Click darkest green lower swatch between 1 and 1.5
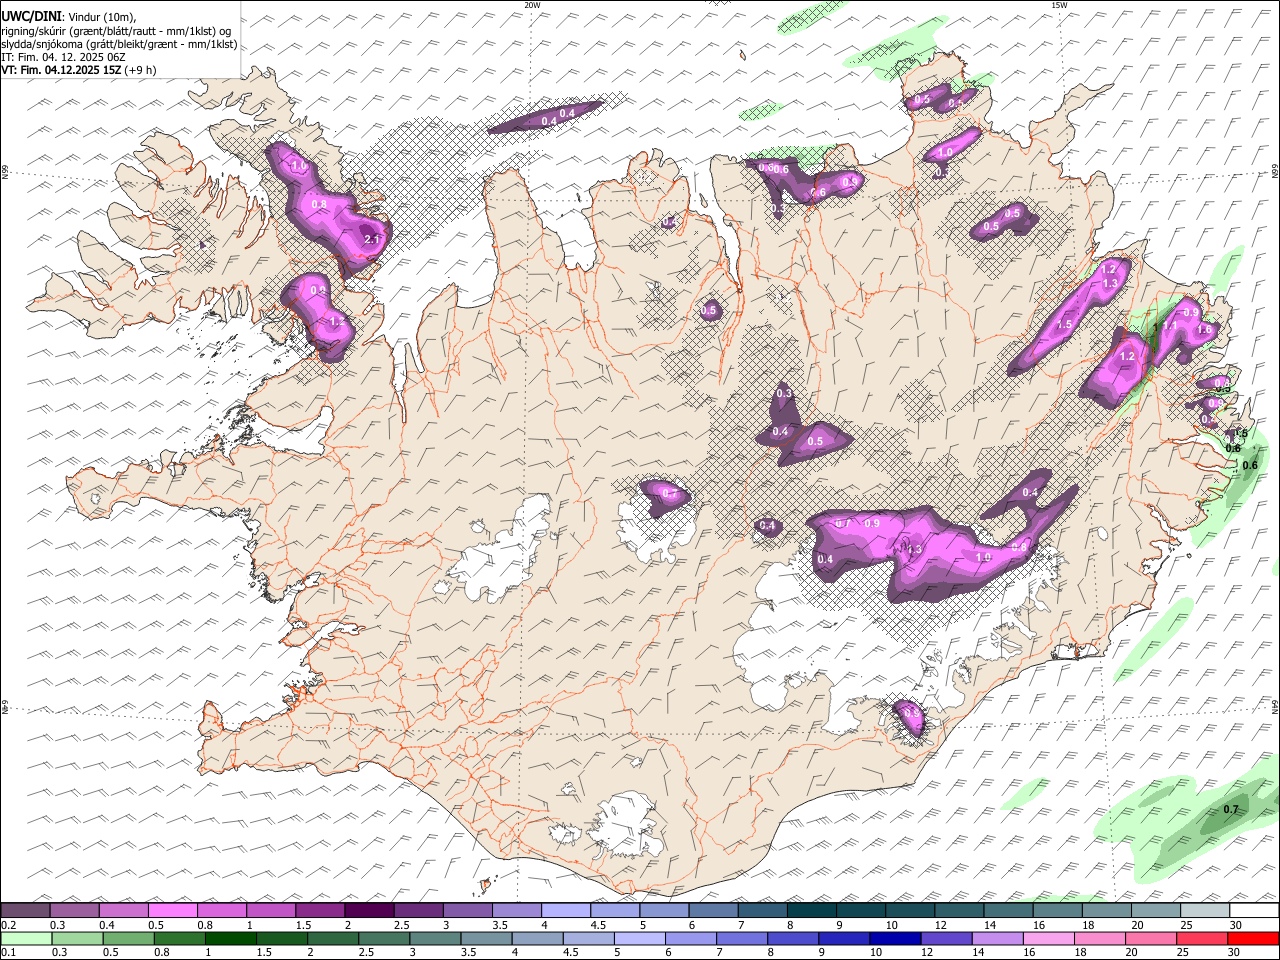This screenshot has width=1280, height=960. [231, 938]
